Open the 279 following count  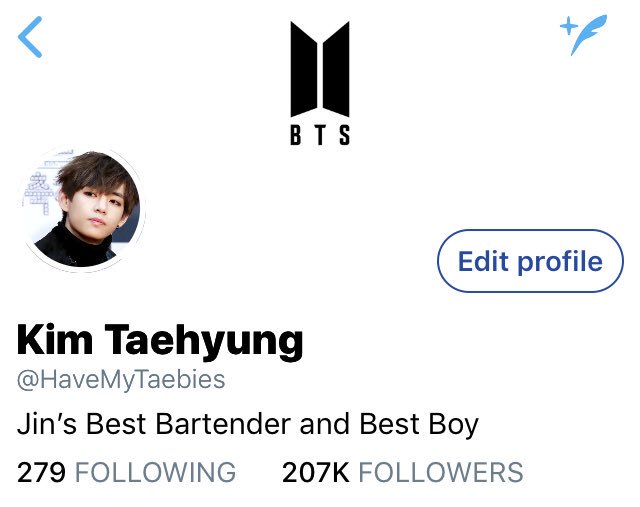[41, 472]
